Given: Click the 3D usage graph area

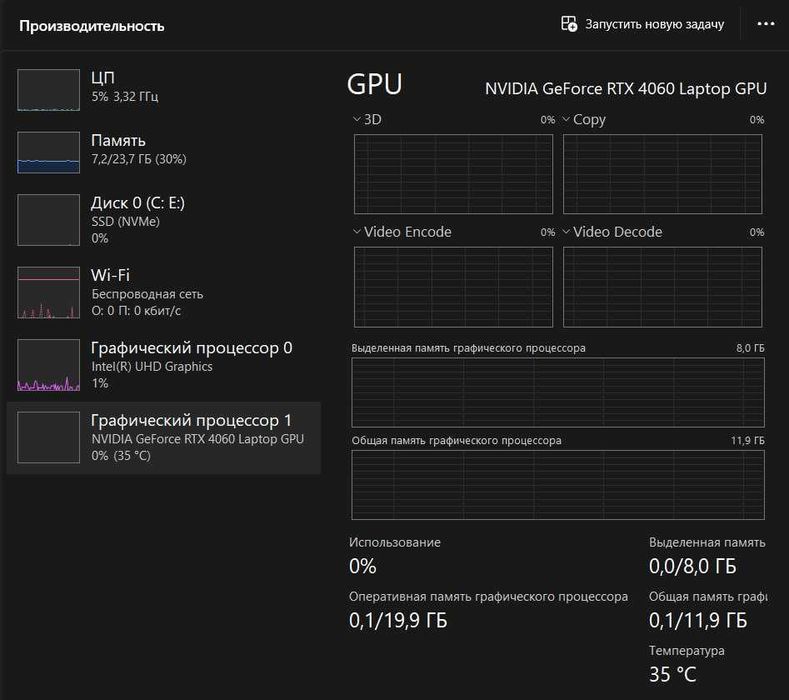Looking at the screenshot, I should [x=453, y=174].
